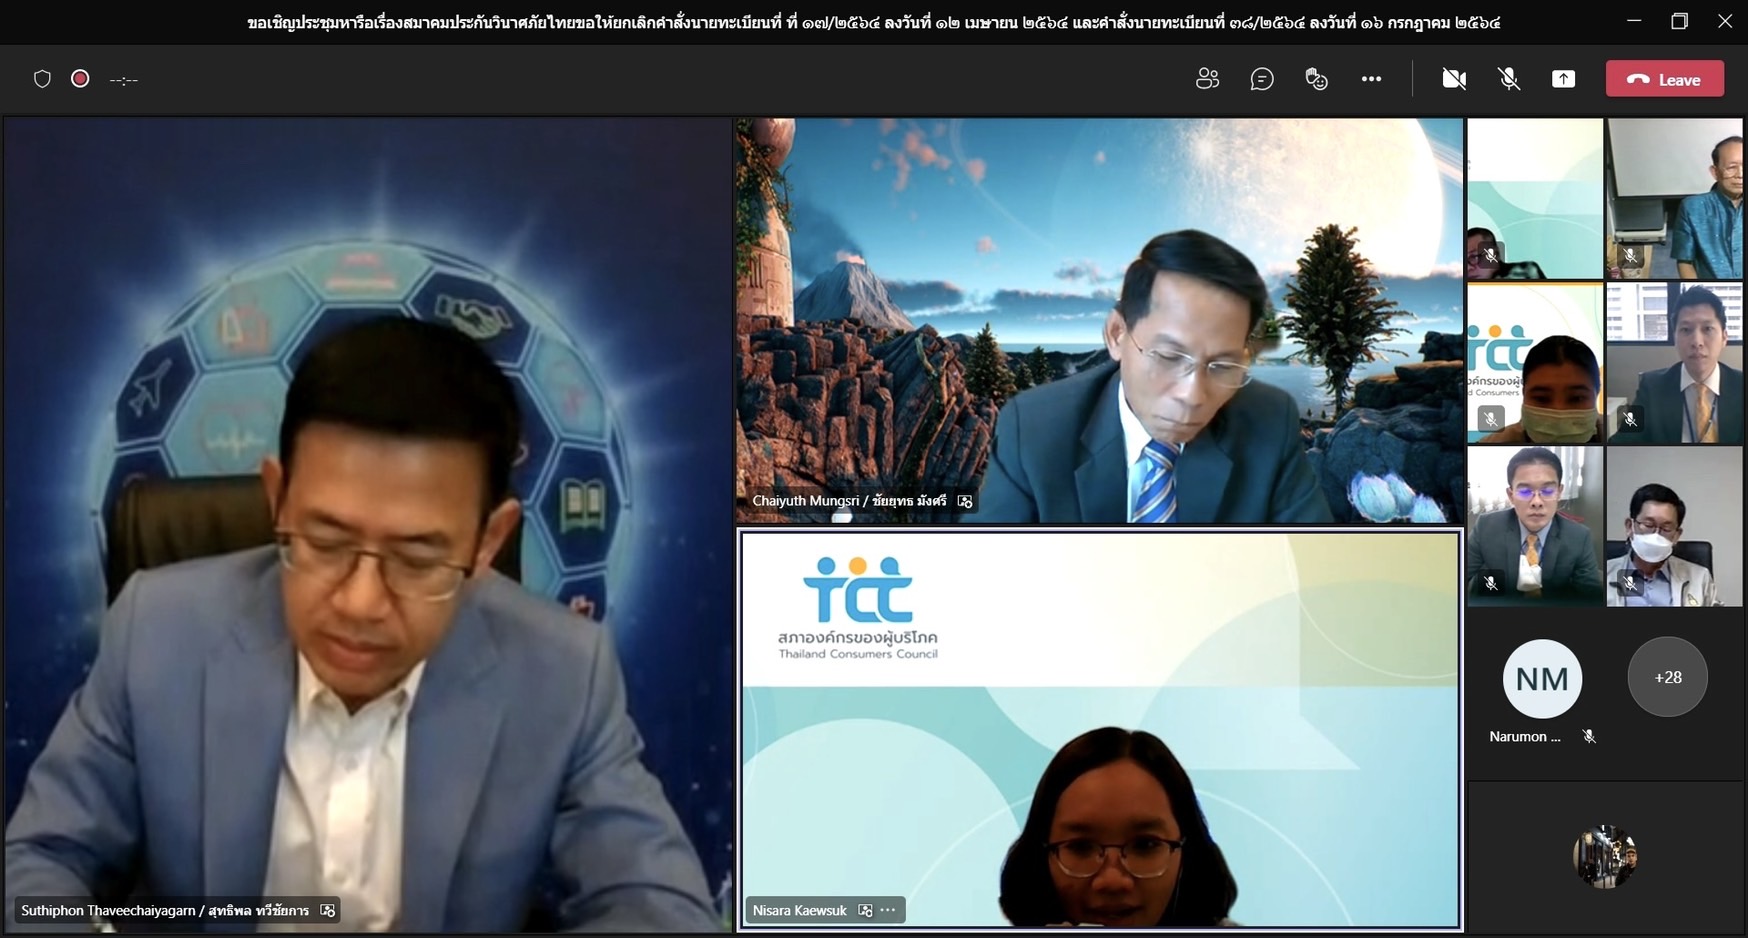
Task: Open the participants panel
Action: pyautogui.click(x=1207, y=79)
